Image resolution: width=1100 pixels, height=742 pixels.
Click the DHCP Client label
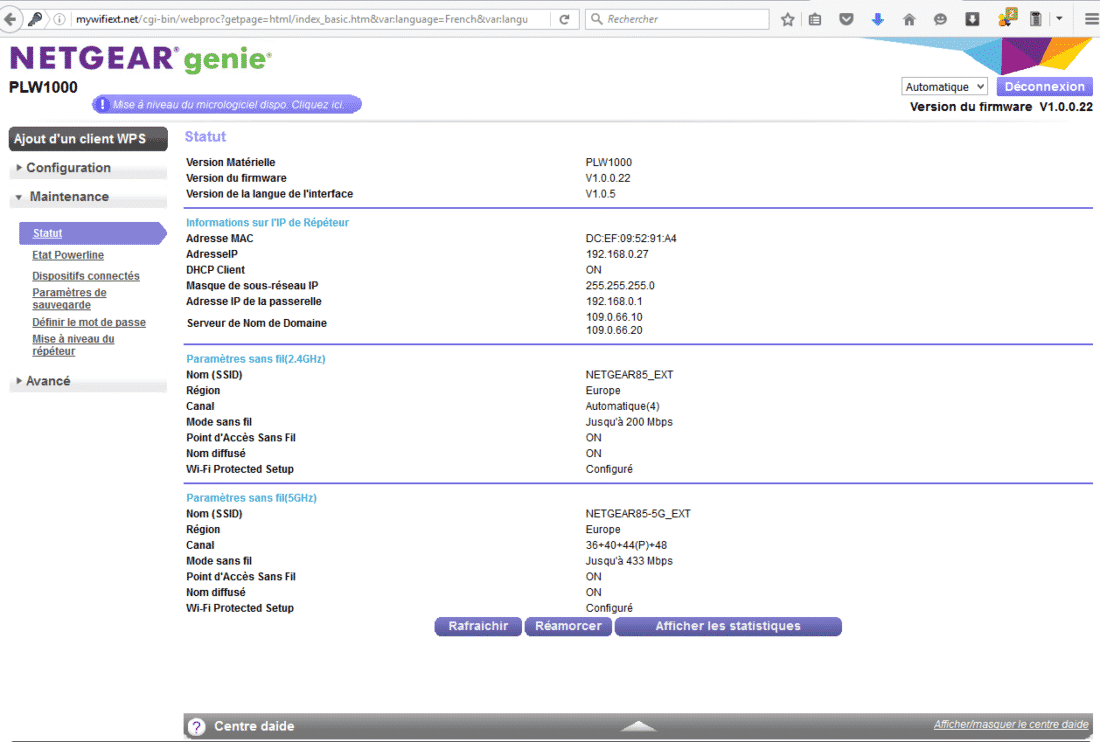coord(215,270)
